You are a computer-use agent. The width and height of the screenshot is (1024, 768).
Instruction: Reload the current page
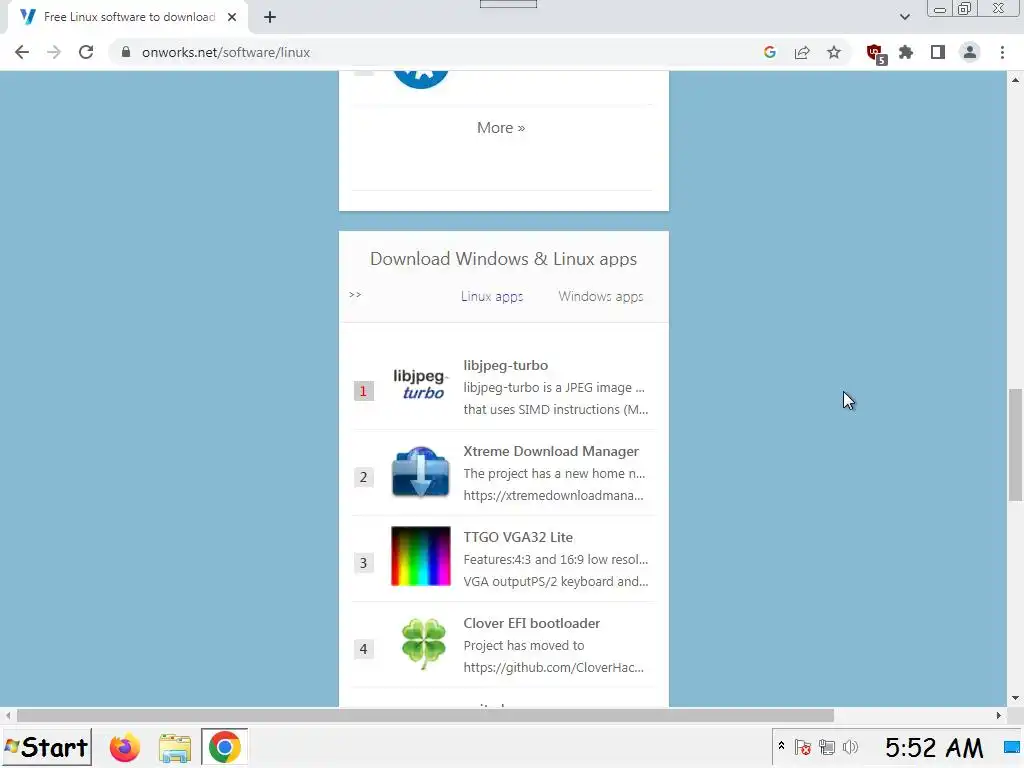point(86,52)
